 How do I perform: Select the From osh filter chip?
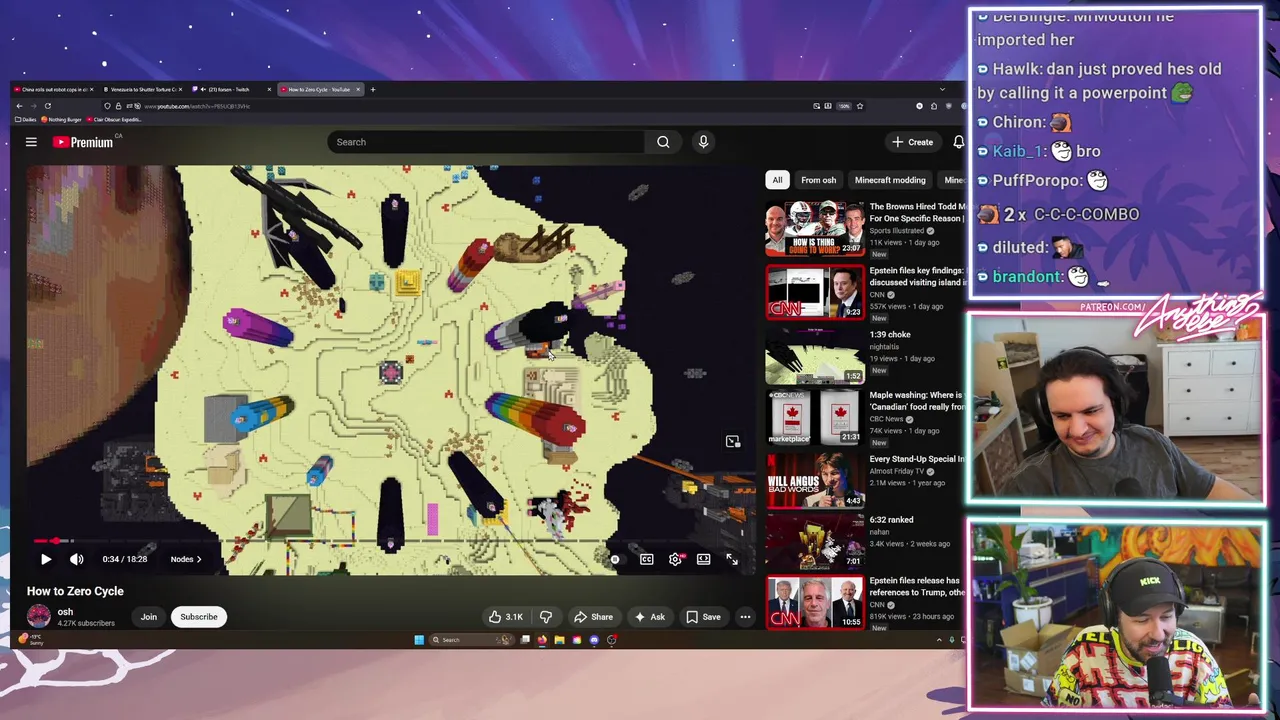818,180
